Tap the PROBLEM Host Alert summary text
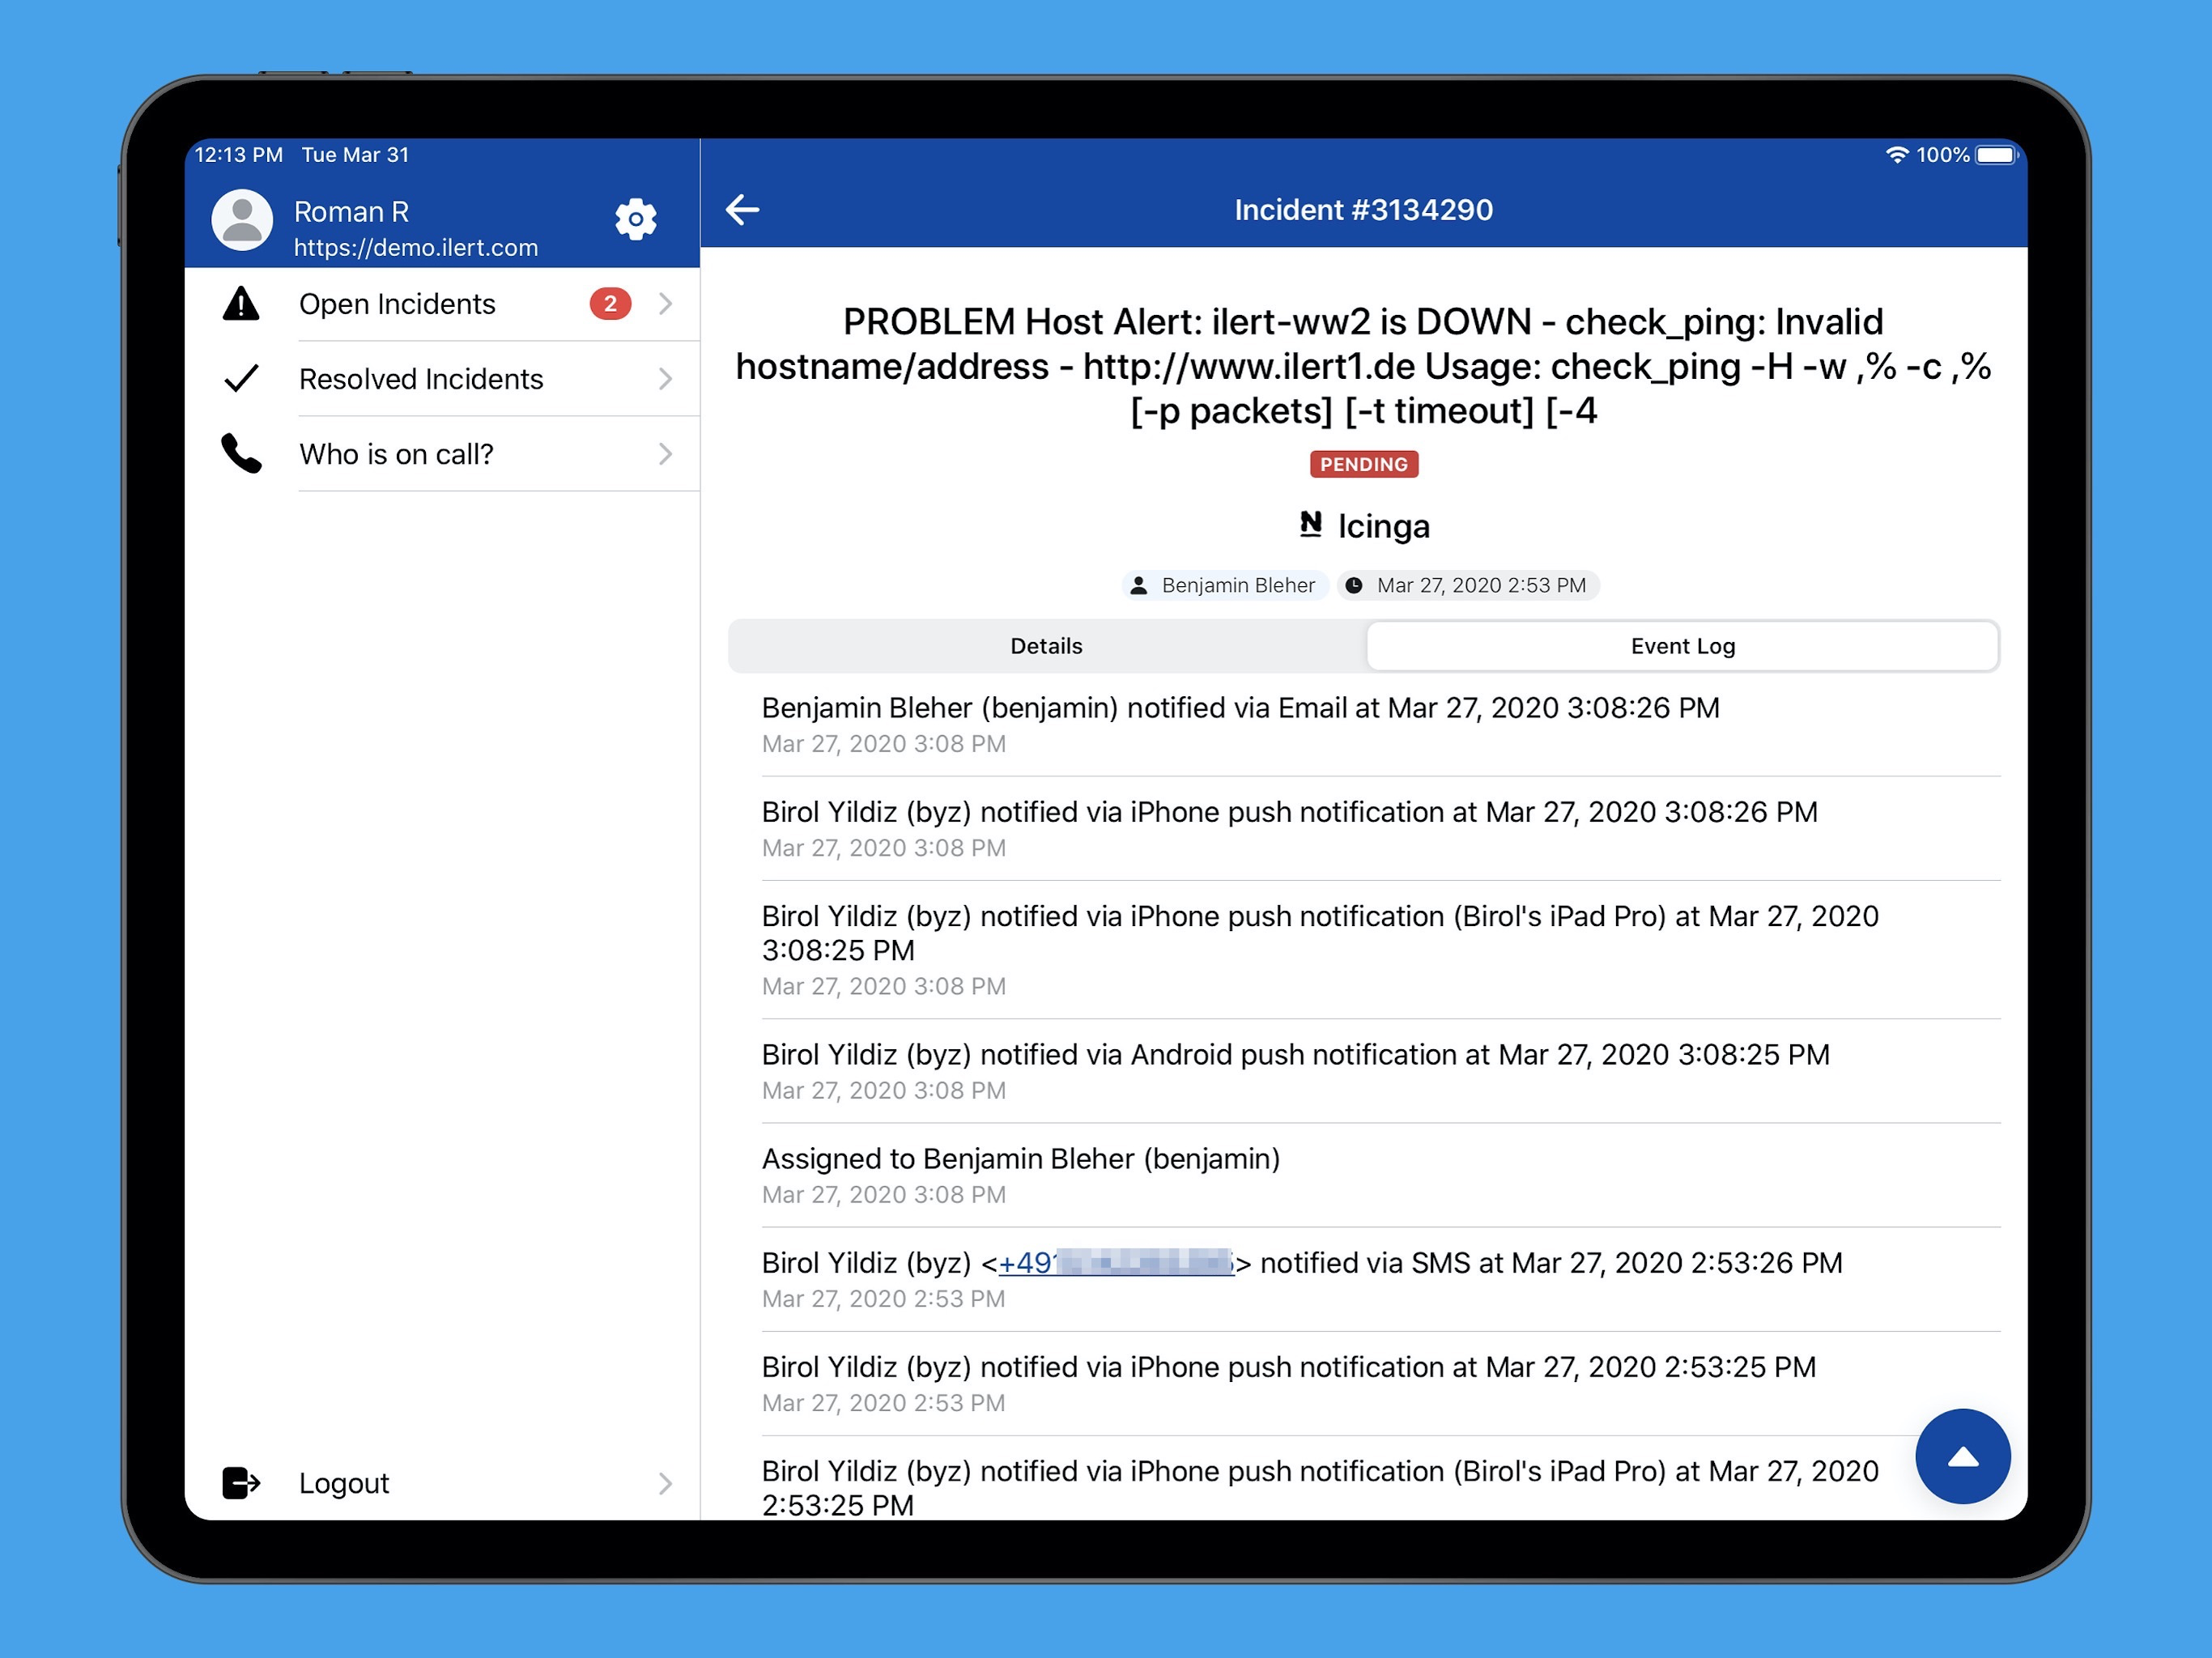This screenshot has width=2212, height=1658. point(1363,366)
